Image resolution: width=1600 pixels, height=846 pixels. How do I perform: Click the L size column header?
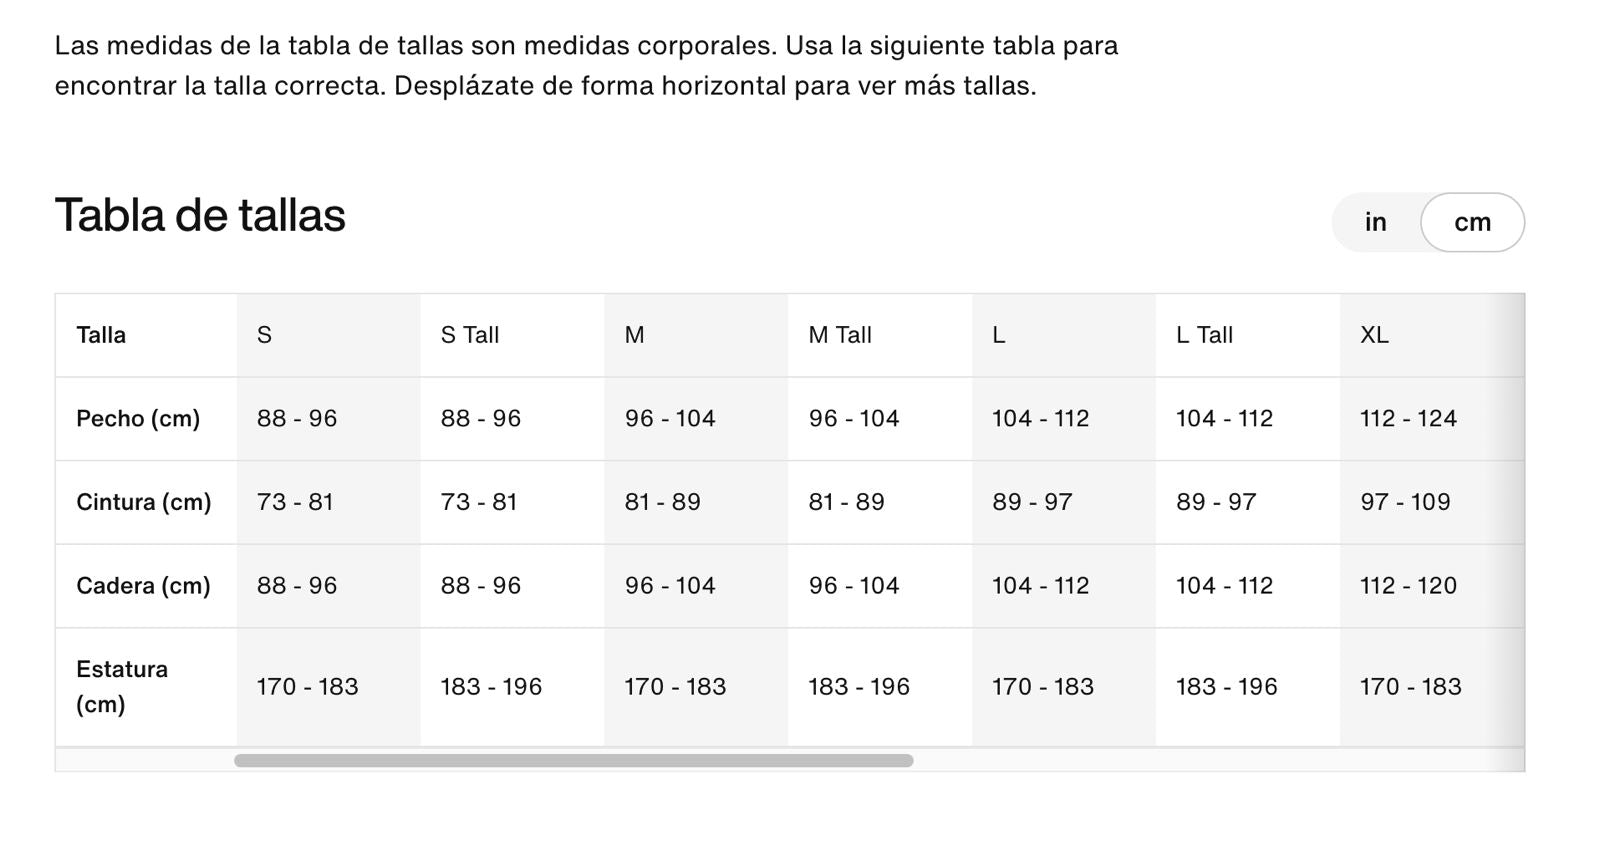[1064, 335]
